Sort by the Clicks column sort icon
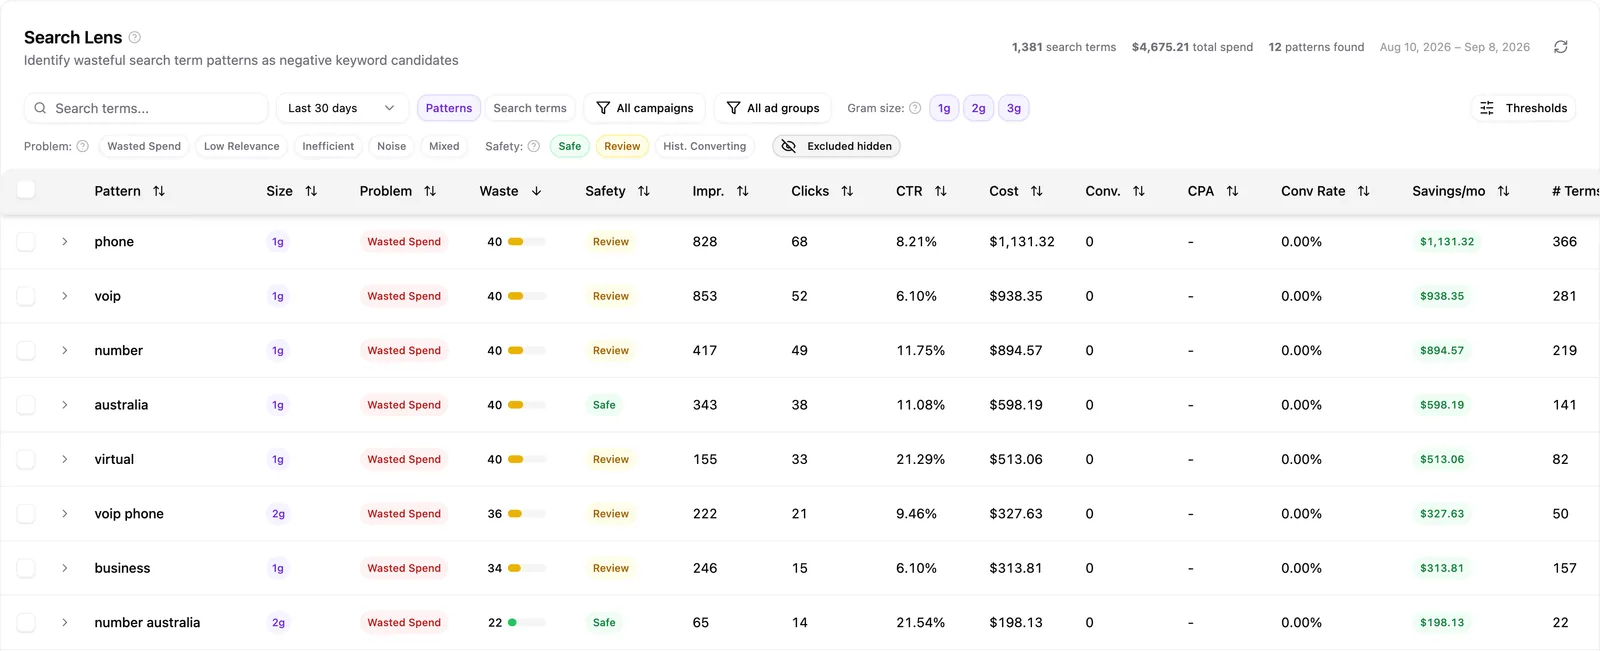The image size is (1600, 651). click(847, 191)
